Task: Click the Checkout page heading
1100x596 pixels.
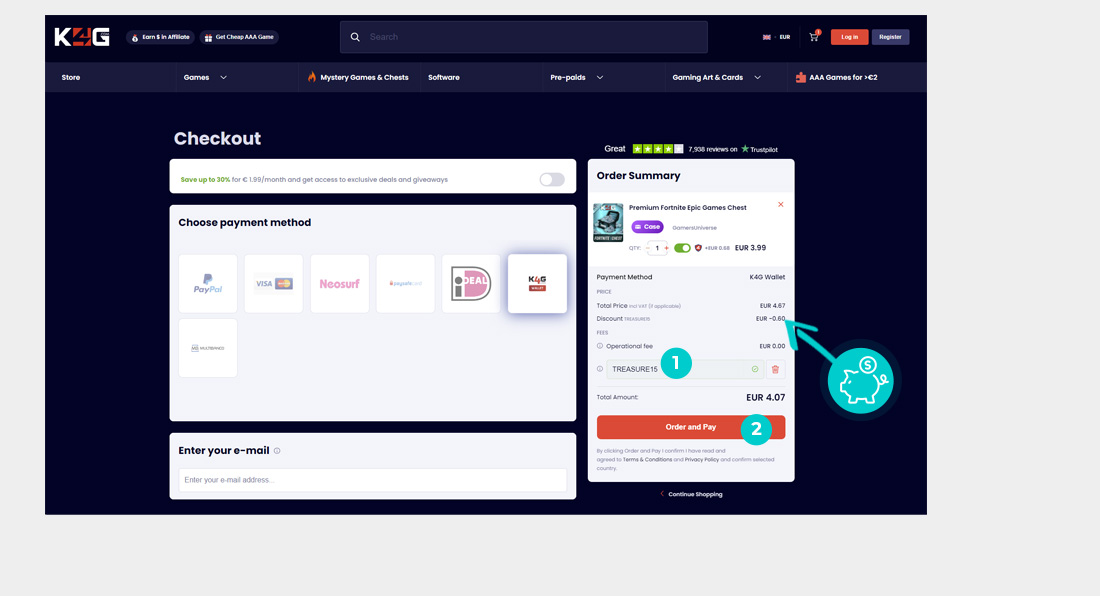Action: 217,139
